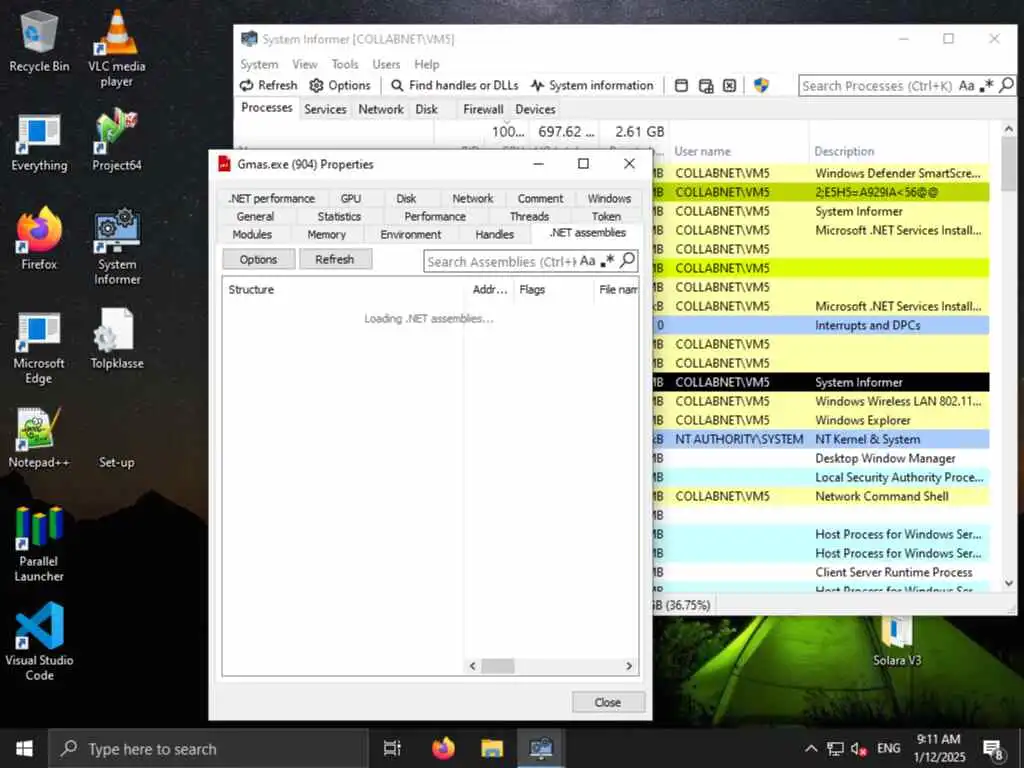1024x768 pixels.
Task: Open the Handles properties tab
Action: [x=494, y=234]
